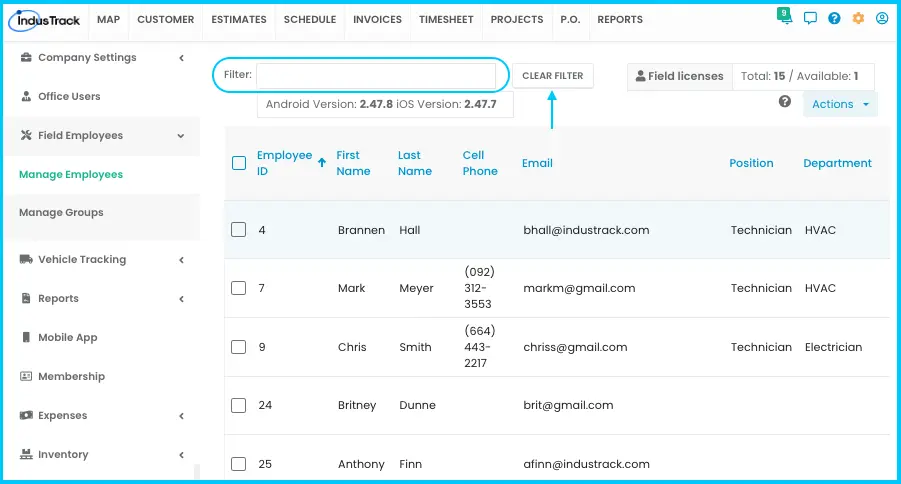The height and width of the screenshot is (484, 901).
Task: Click email markm@gmail.com
Action: [x=579, y=288]
